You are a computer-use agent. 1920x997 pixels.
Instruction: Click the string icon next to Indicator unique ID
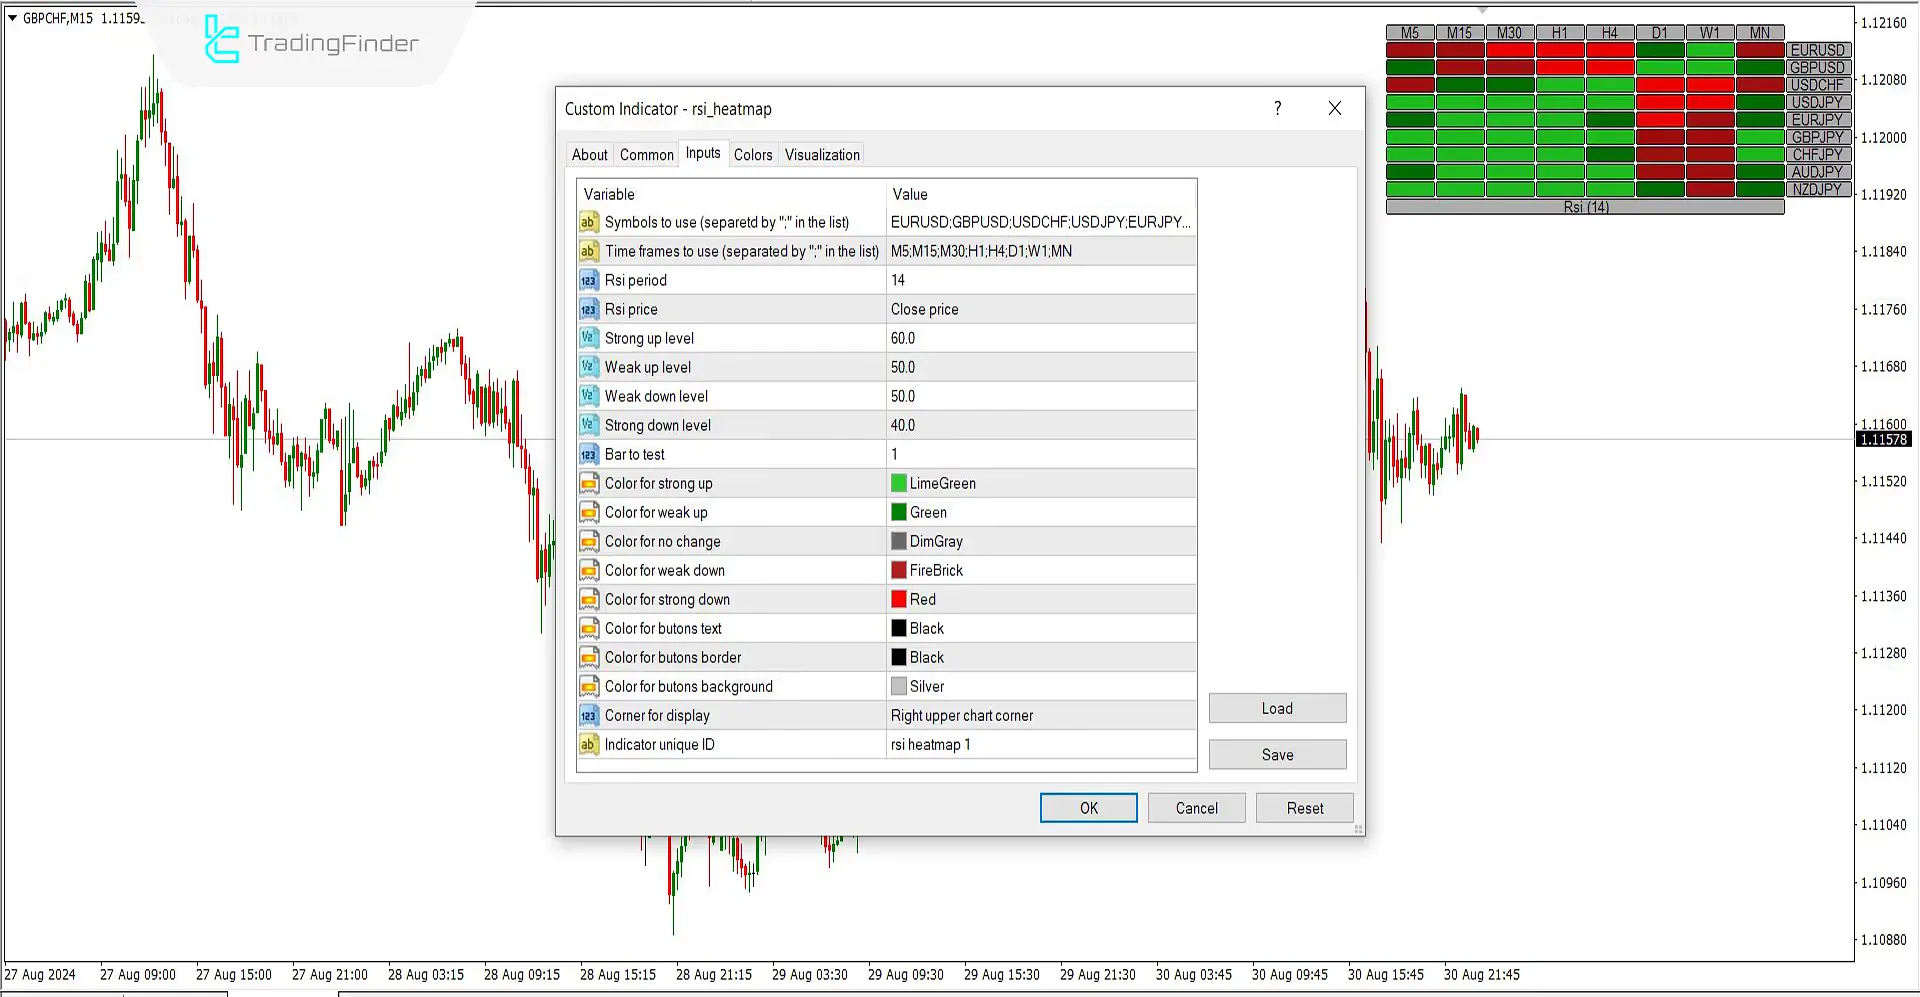(588, 744)
